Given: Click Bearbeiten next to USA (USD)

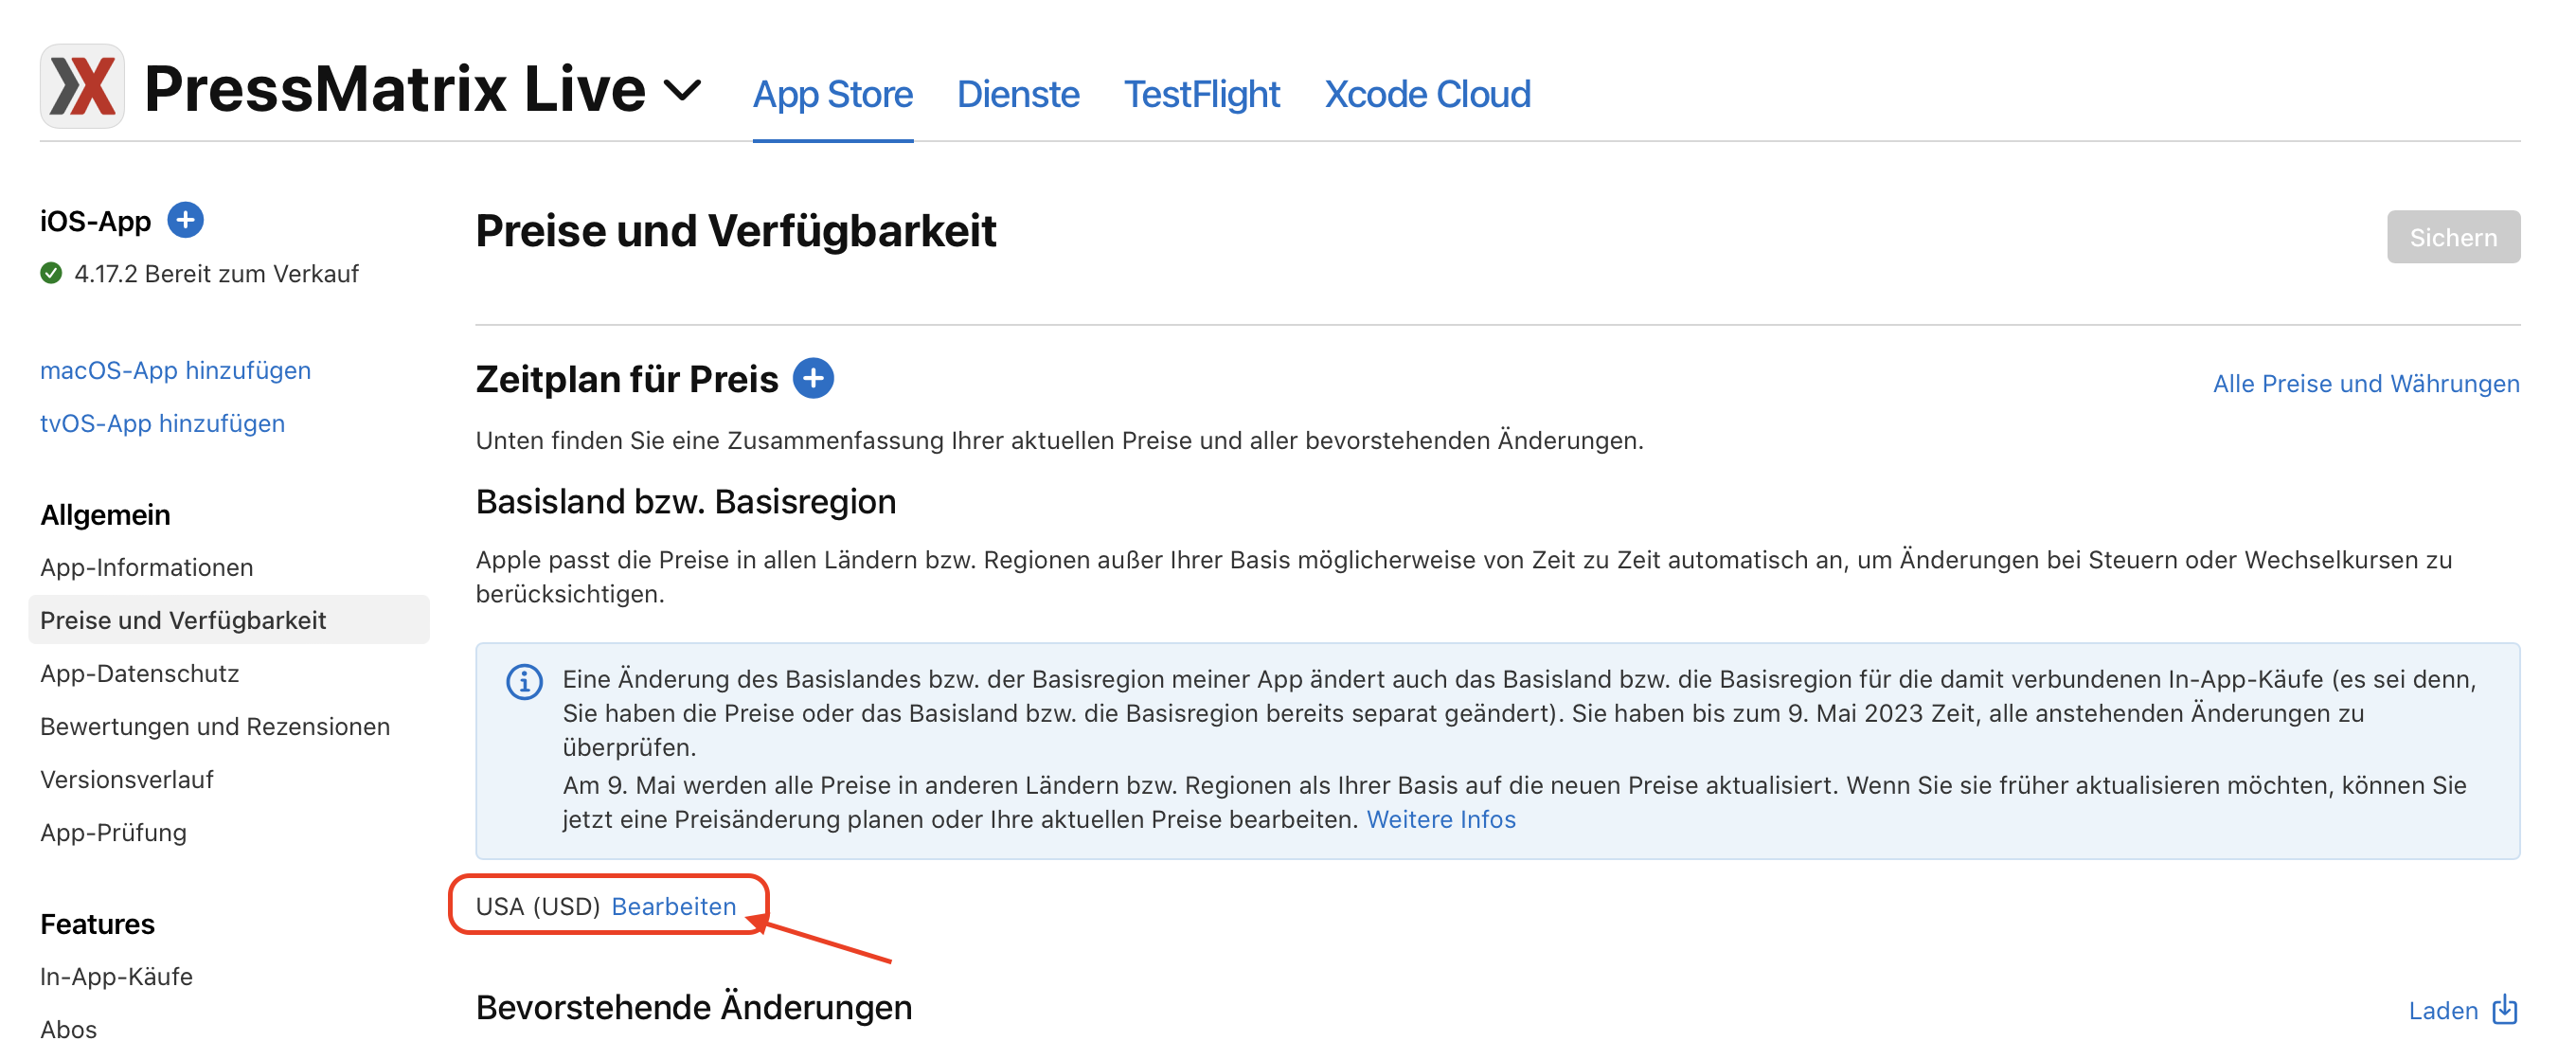Looking at the screenshot, I should coord(674,906).
